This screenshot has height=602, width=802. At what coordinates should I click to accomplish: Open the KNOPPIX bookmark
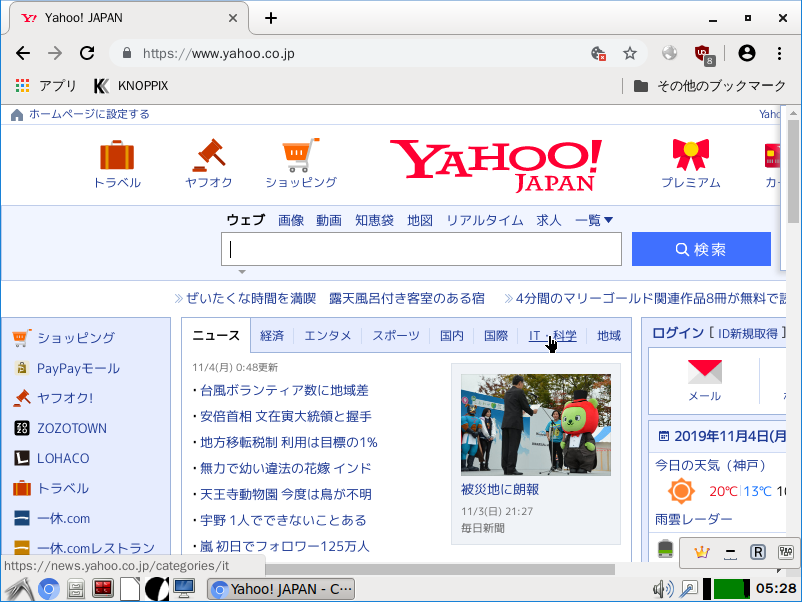point(131,85)
